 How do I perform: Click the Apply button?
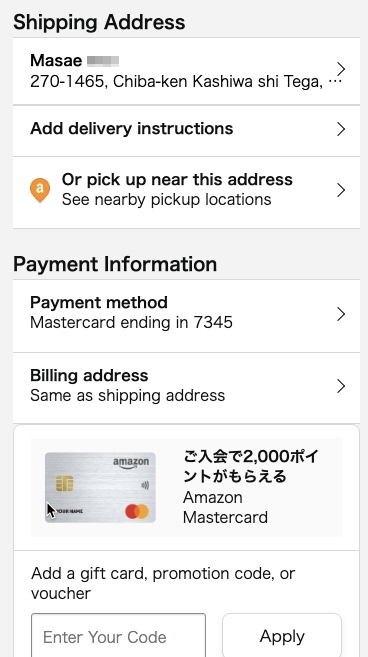282,636
